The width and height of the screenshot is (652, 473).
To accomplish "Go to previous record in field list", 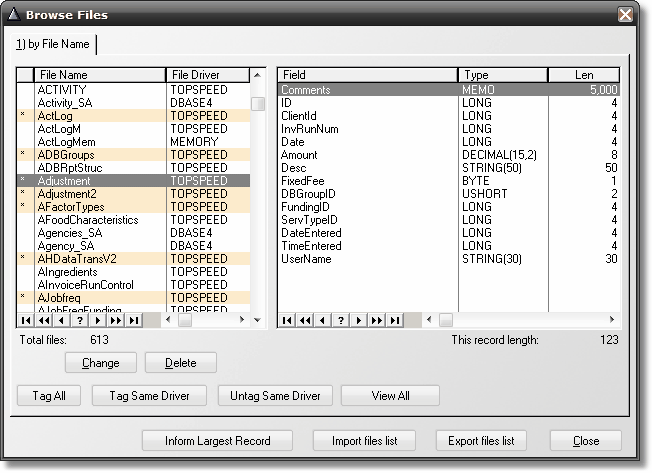I will coord(323,320).
